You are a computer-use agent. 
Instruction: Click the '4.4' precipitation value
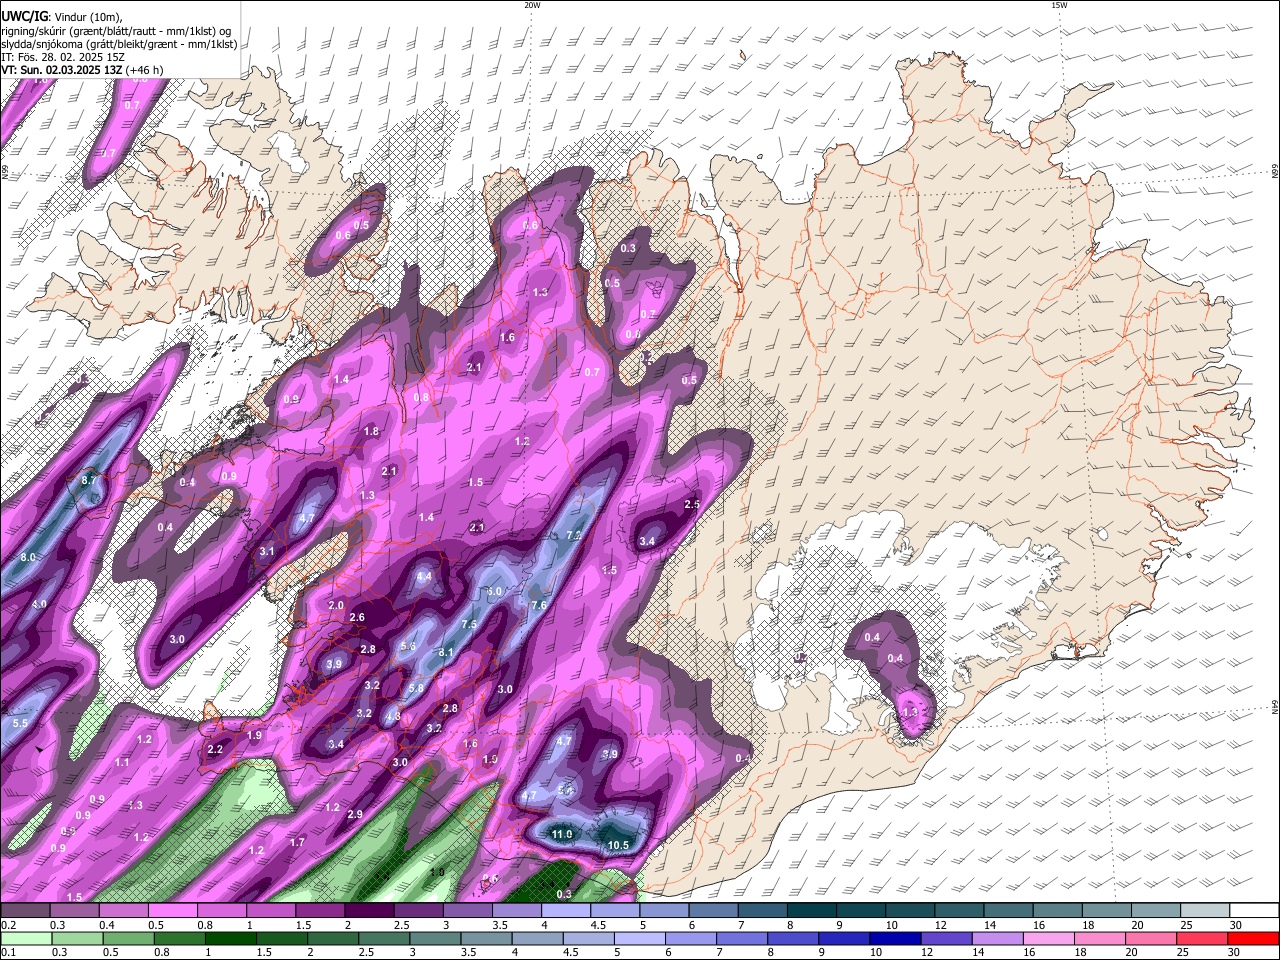[x=424, y=576]
